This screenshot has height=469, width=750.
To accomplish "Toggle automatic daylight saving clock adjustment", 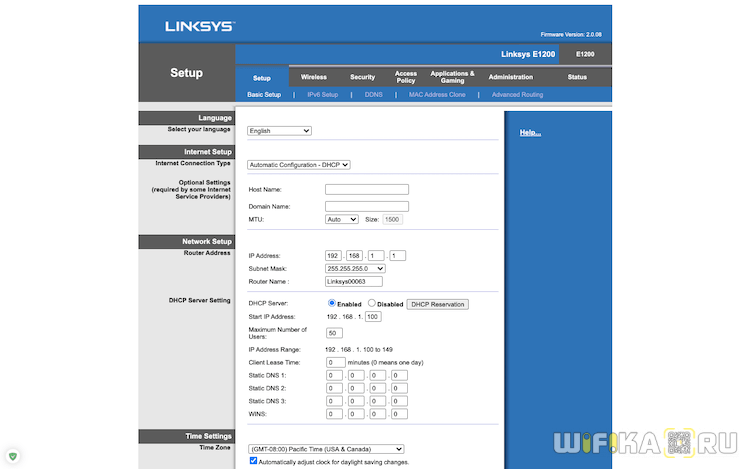I will [x=253, y=461].
